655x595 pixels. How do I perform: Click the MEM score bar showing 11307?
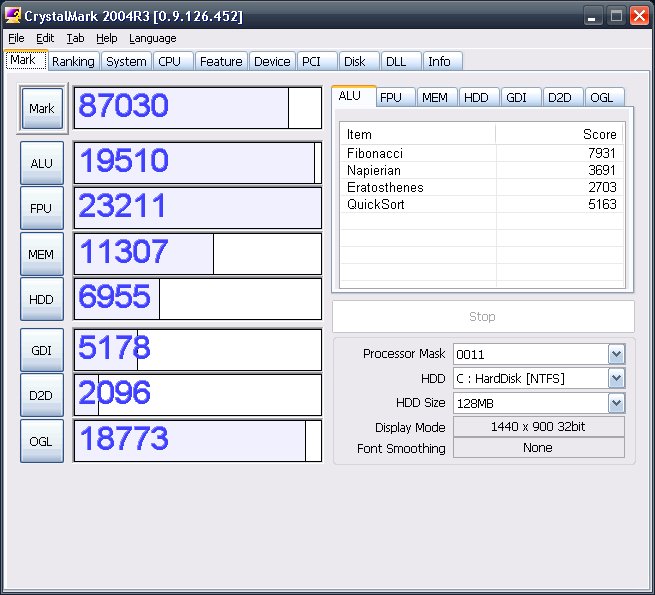198,254
